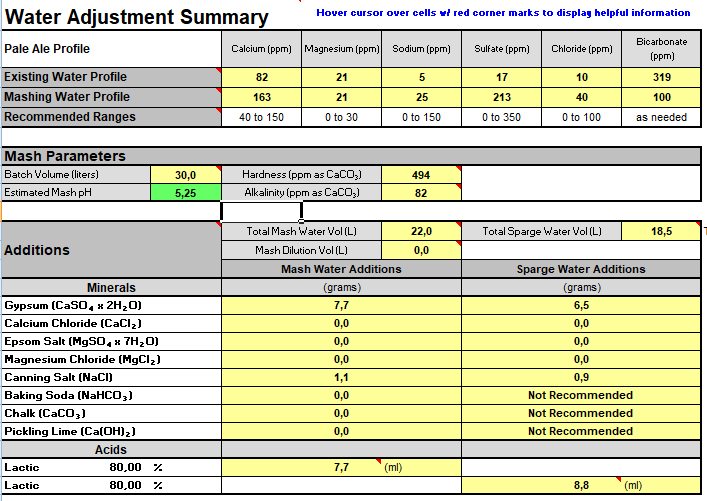Click the Canning Salt sparge addition cell
This screenshot has height=501, width=707.
[x=580, y=378]
